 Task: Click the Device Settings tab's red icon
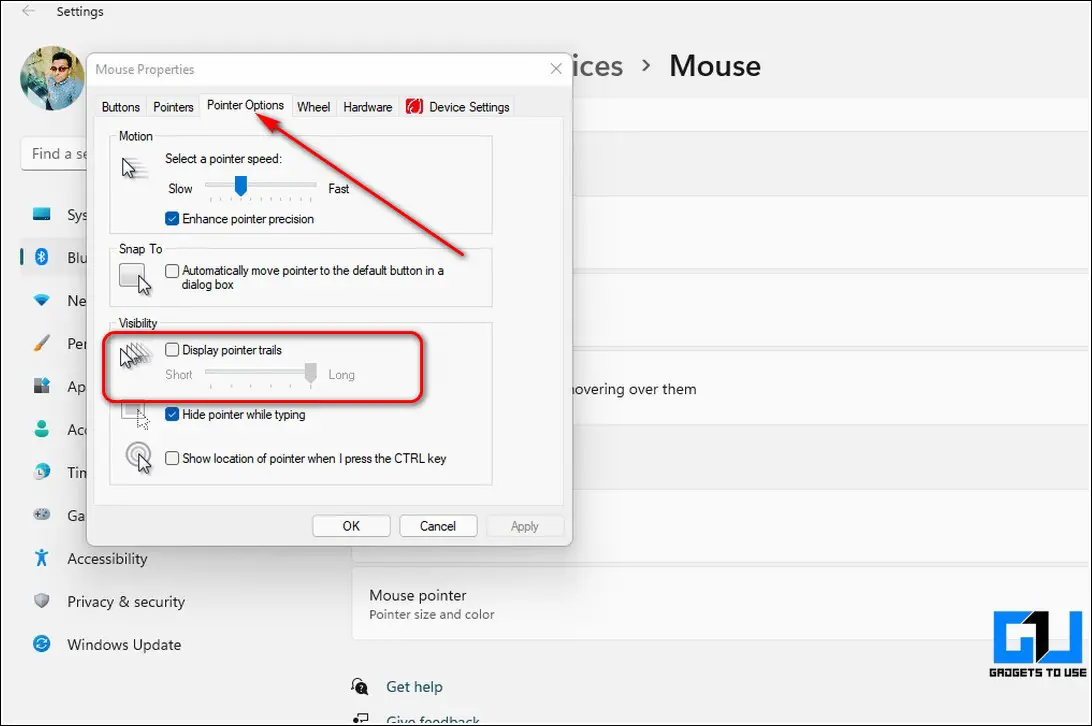click(x=414, y=106)
